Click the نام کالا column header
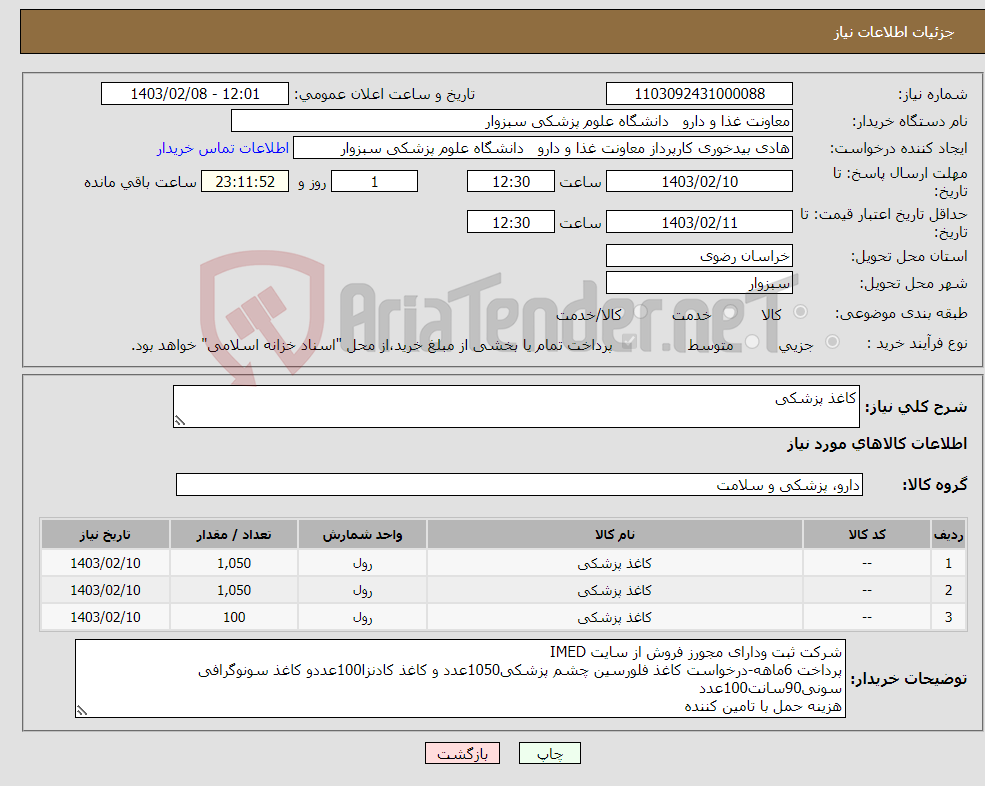This screenshot has width=985, height=786. point(614,535)
